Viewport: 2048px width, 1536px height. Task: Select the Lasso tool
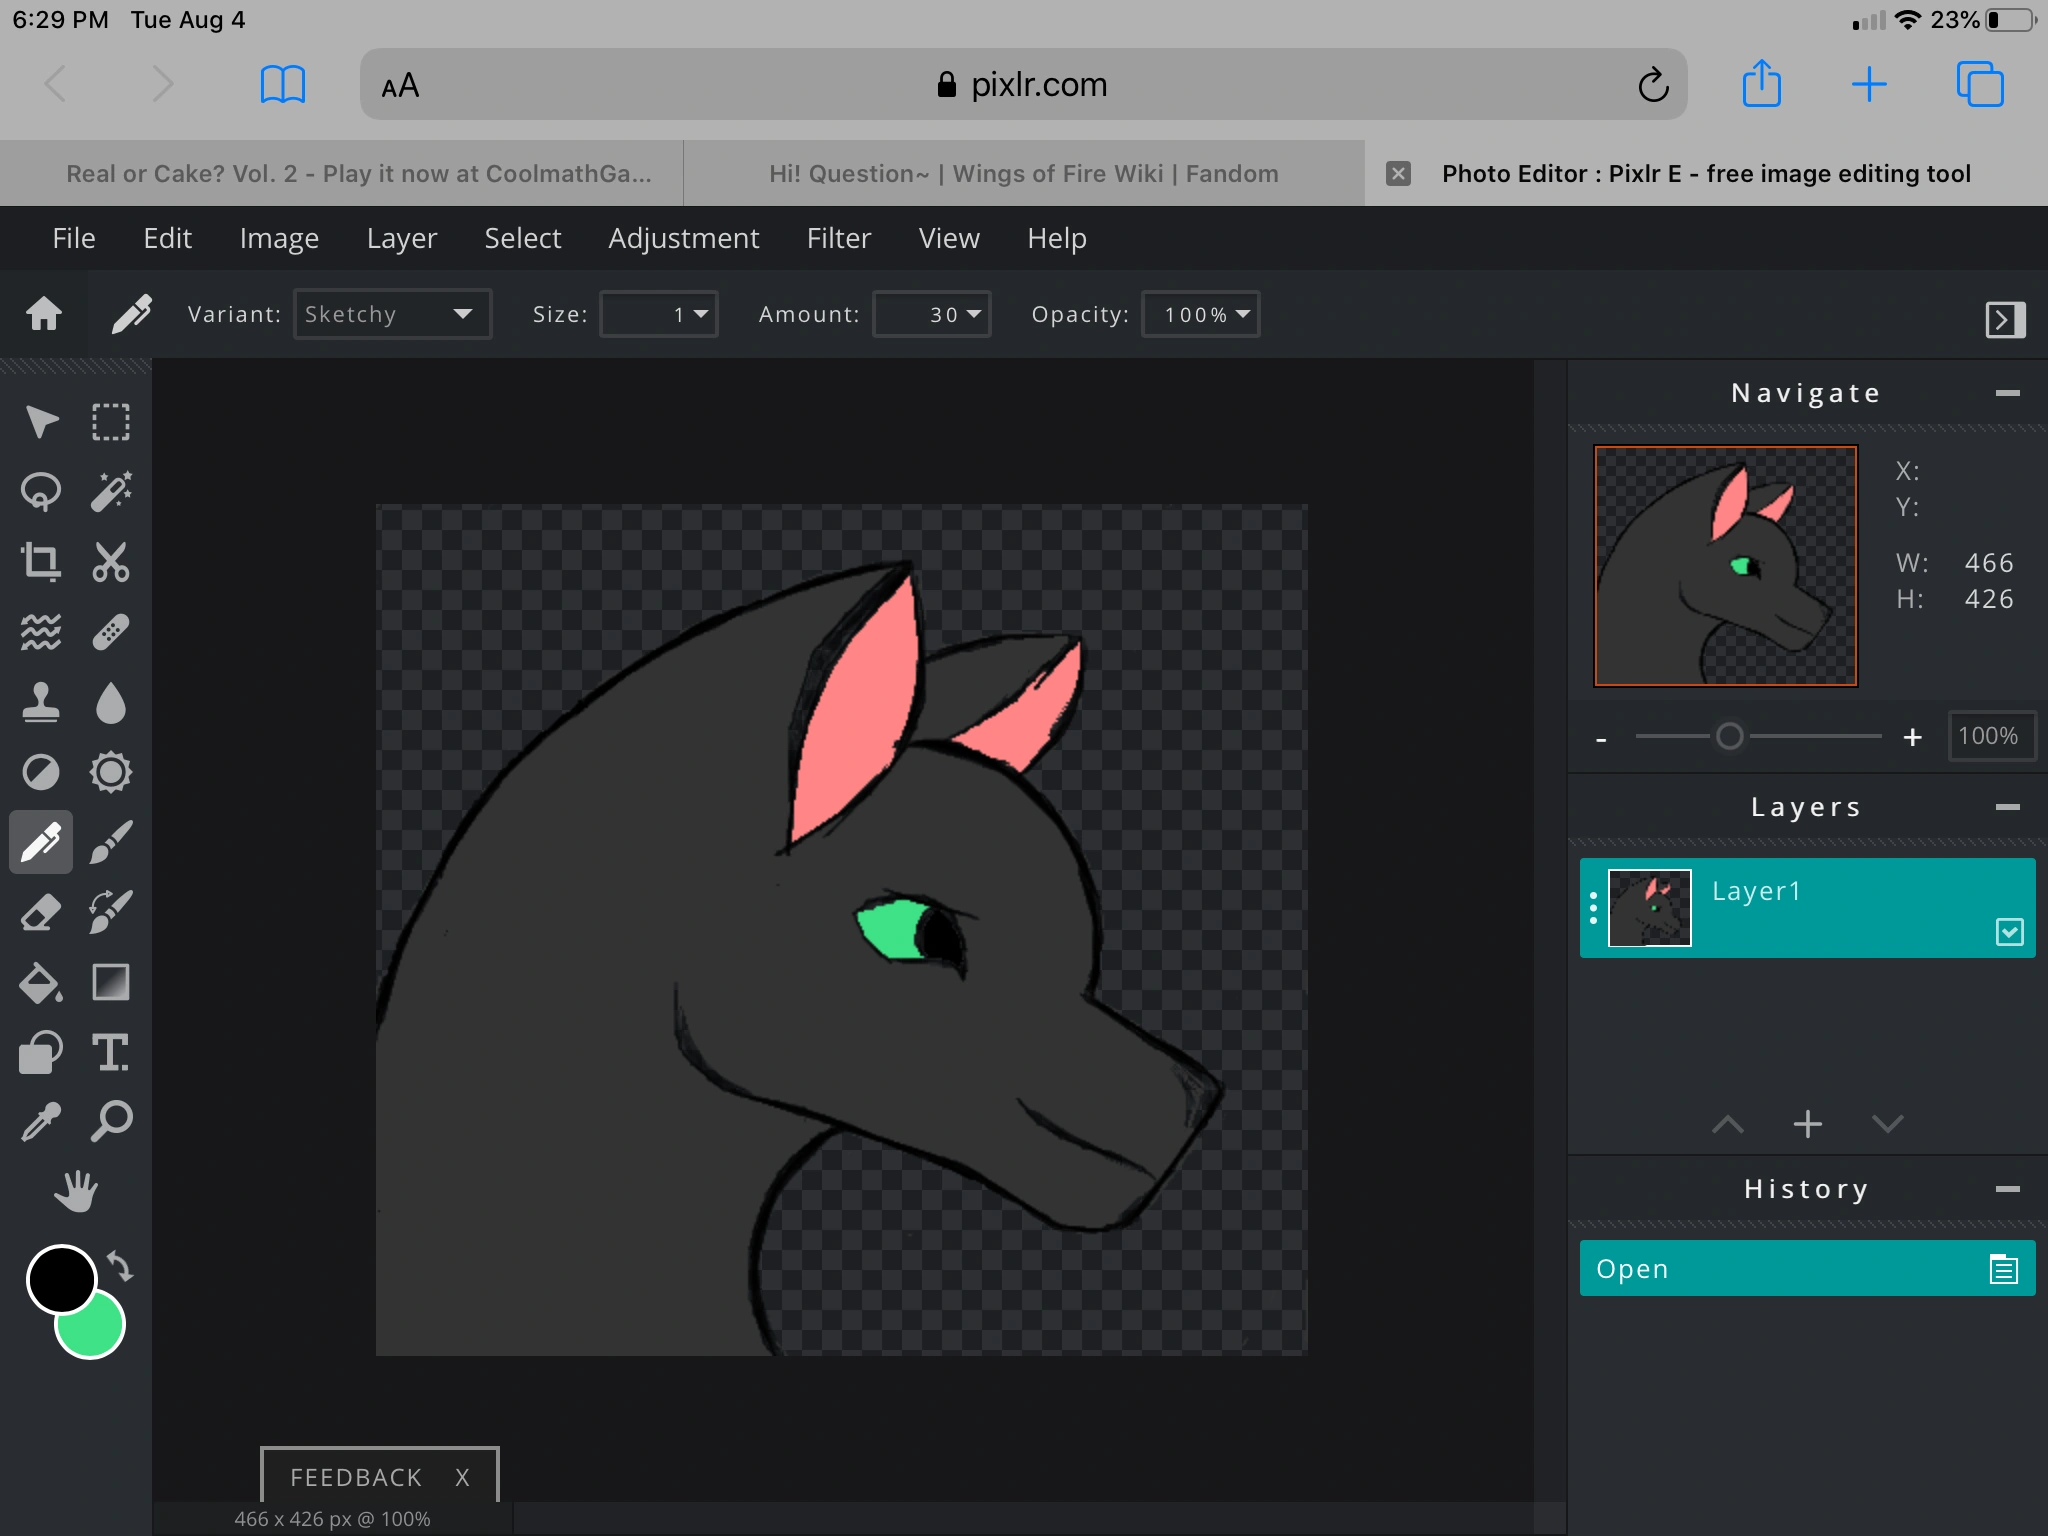click(41, 491)
